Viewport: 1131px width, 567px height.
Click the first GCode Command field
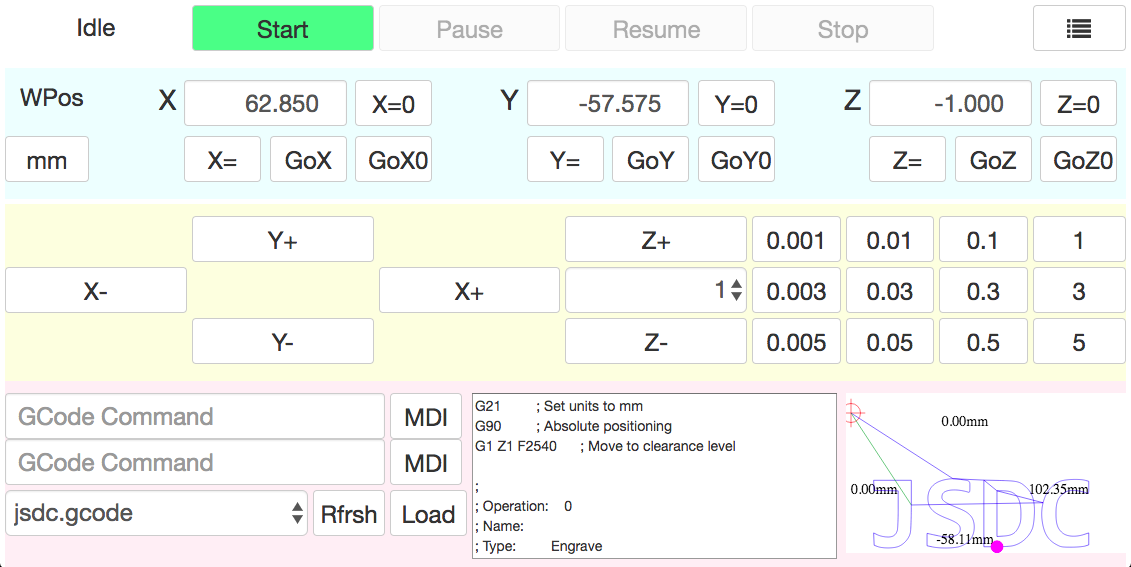point(195,417)
